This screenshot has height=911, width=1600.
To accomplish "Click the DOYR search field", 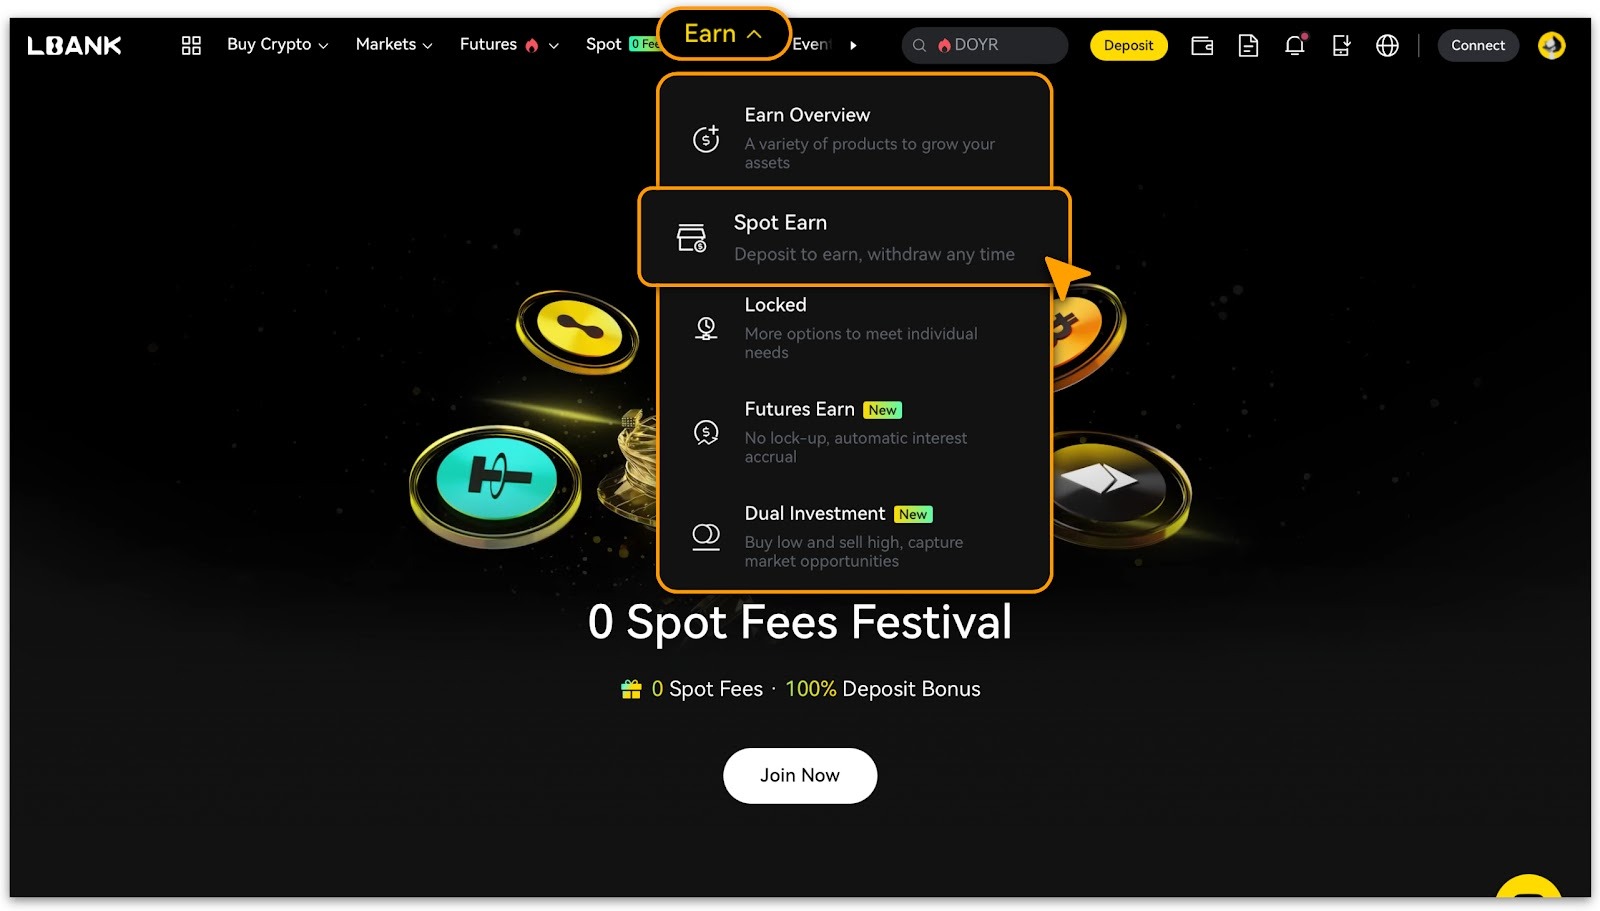I will [984, 45].
